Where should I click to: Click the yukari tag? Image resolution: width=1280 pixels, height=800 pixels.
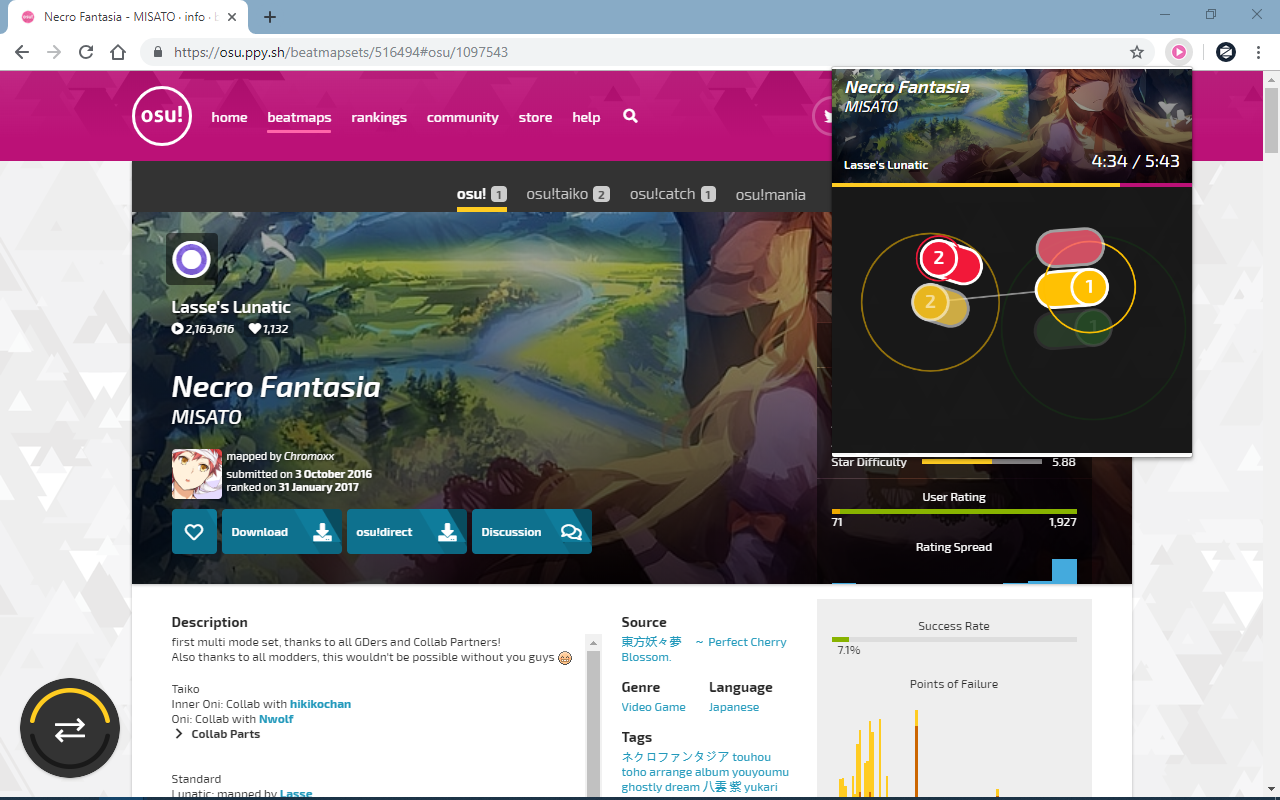(759, 787)
